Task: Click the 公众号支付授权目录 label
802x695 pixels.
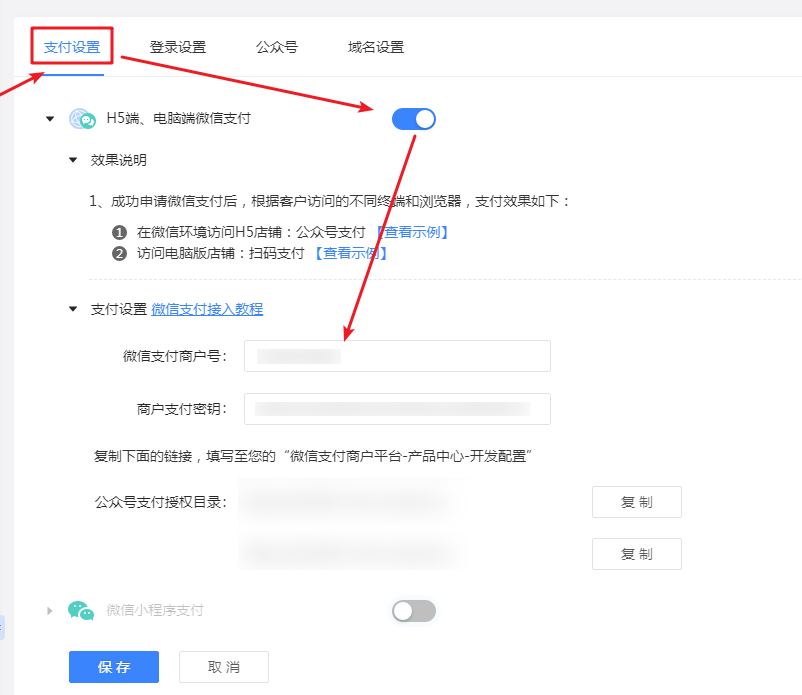Action: click(x=161, y=502)
